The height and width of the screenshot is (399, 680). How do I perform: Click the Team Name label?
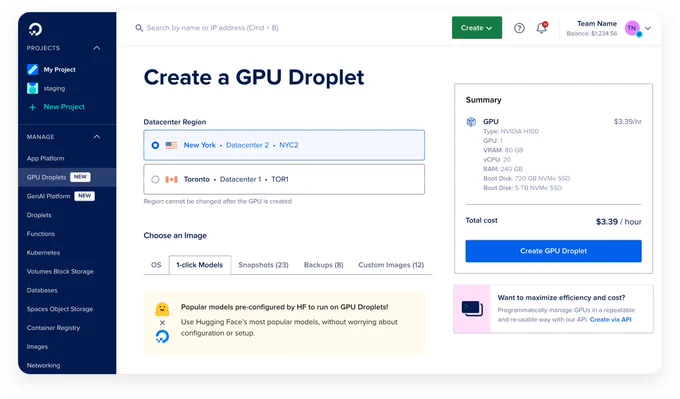click(x=597, y=24)
